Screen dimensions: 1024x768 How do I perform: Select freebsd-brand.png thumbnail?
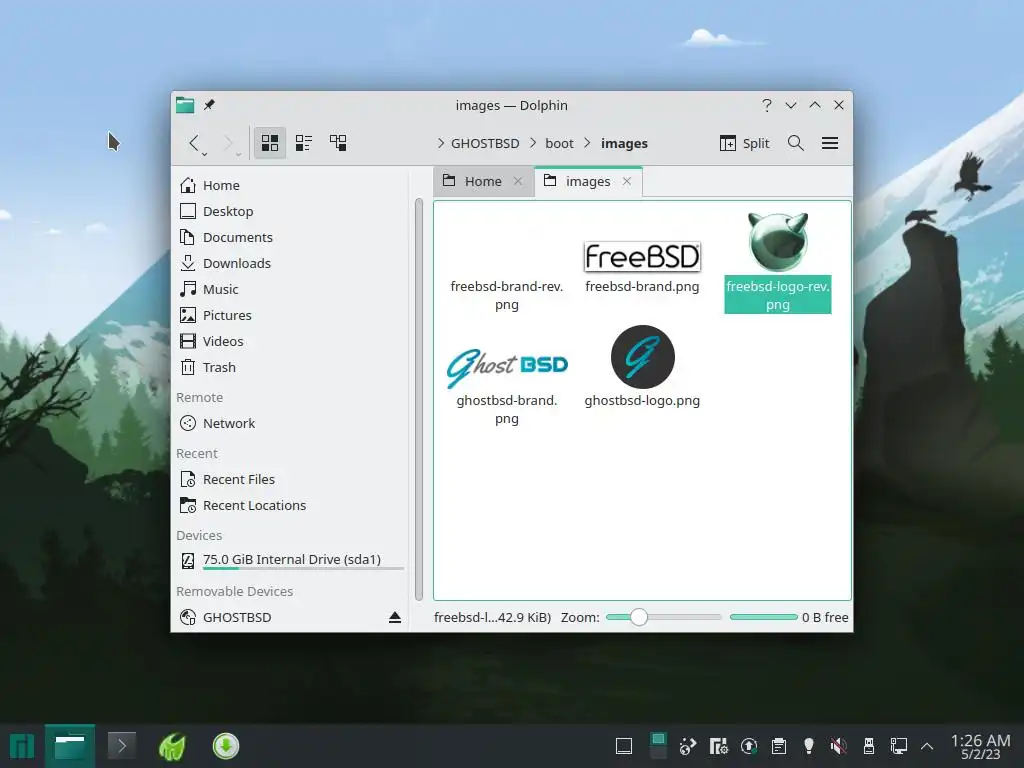[642, 257]
